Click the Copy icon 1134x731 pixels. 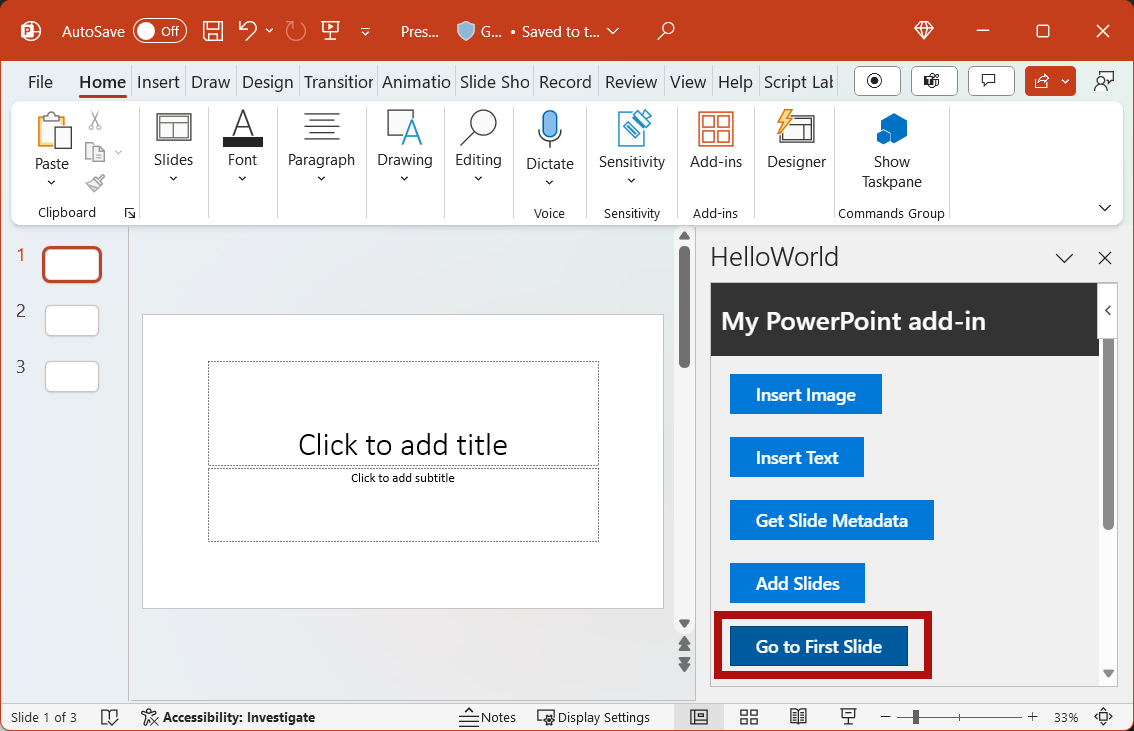(95, 152)
